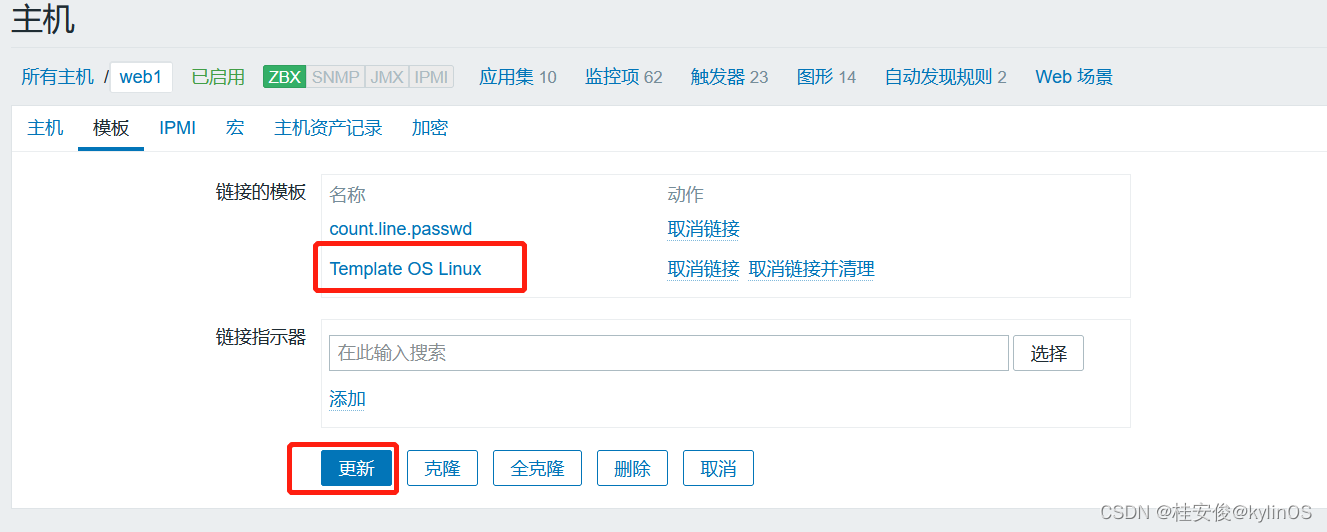This screenshot has width=1327, height=532.
Task: Open the 触发器 triggers page
Action: 729,77
